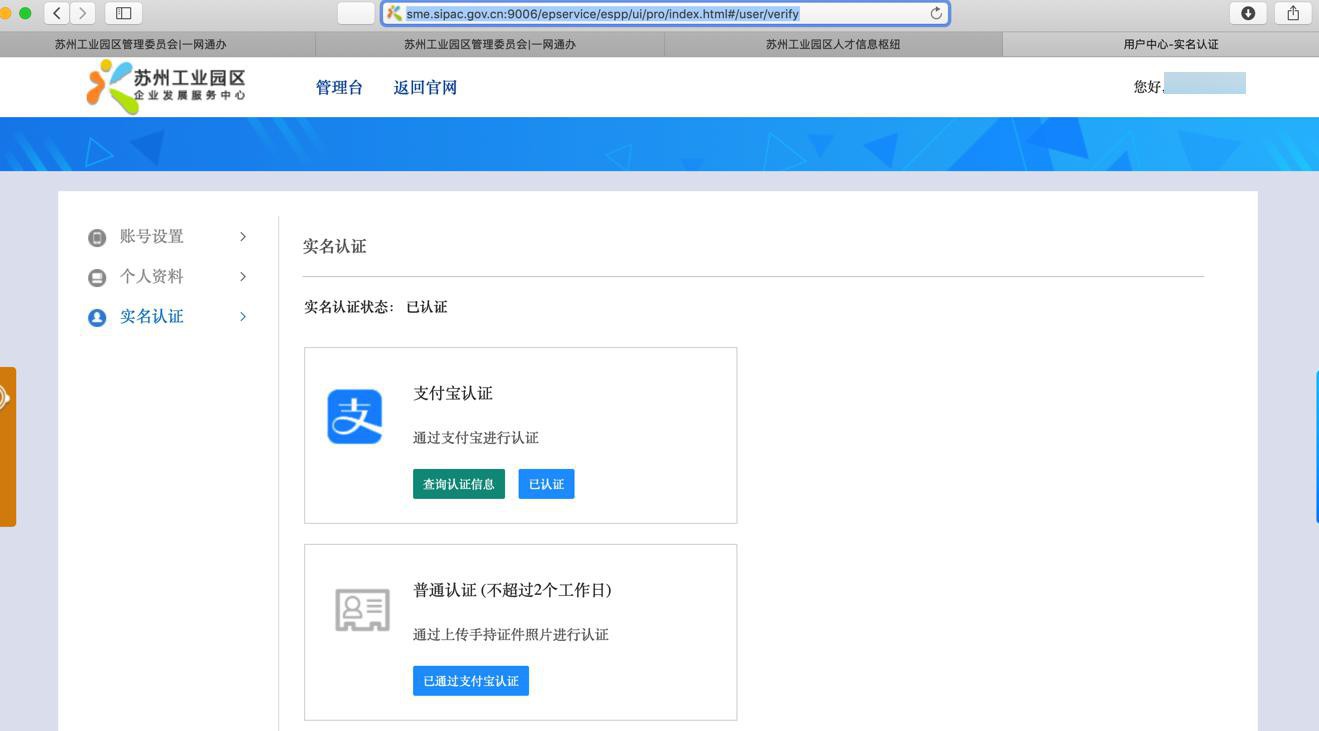The width and height of the screenshot is (1319, 731).
Task: Click the 您好 user greeting
Action: (x=1148, y=87)
